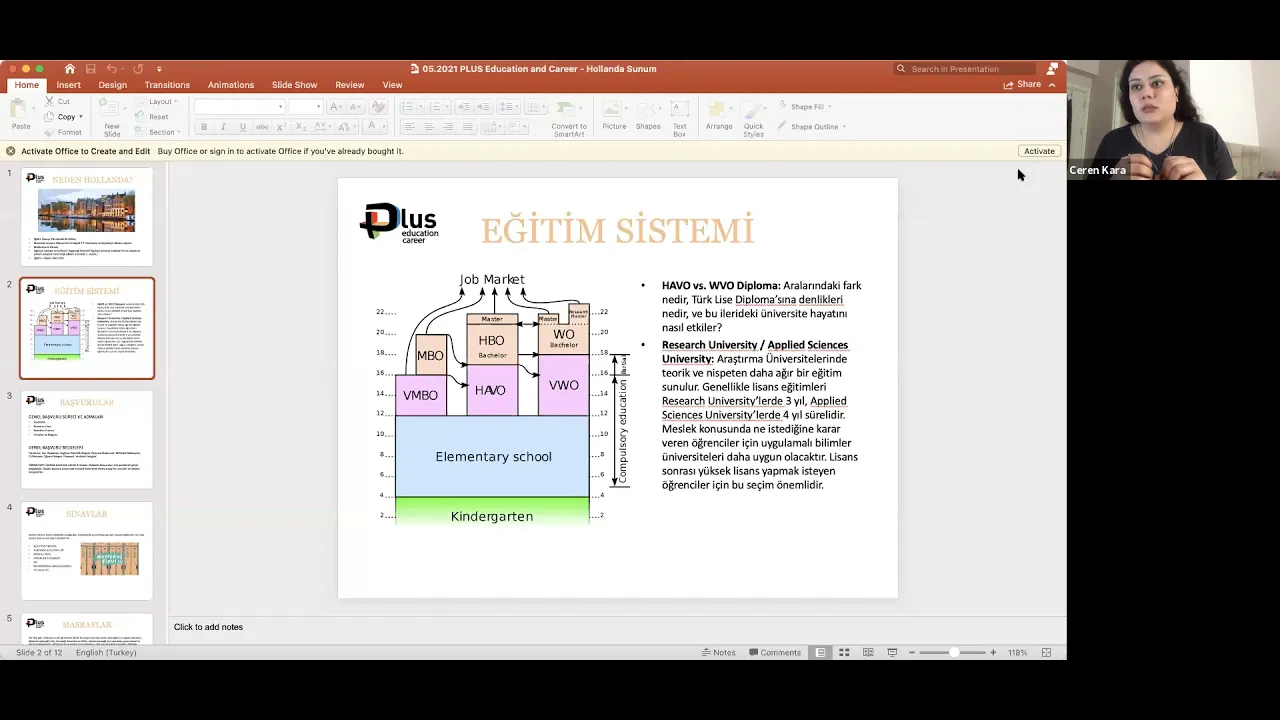The height and width of the screenshot is (720, 1280).
Task: Toggle Strikethrough formatting
Action: [x=262, y=127]
